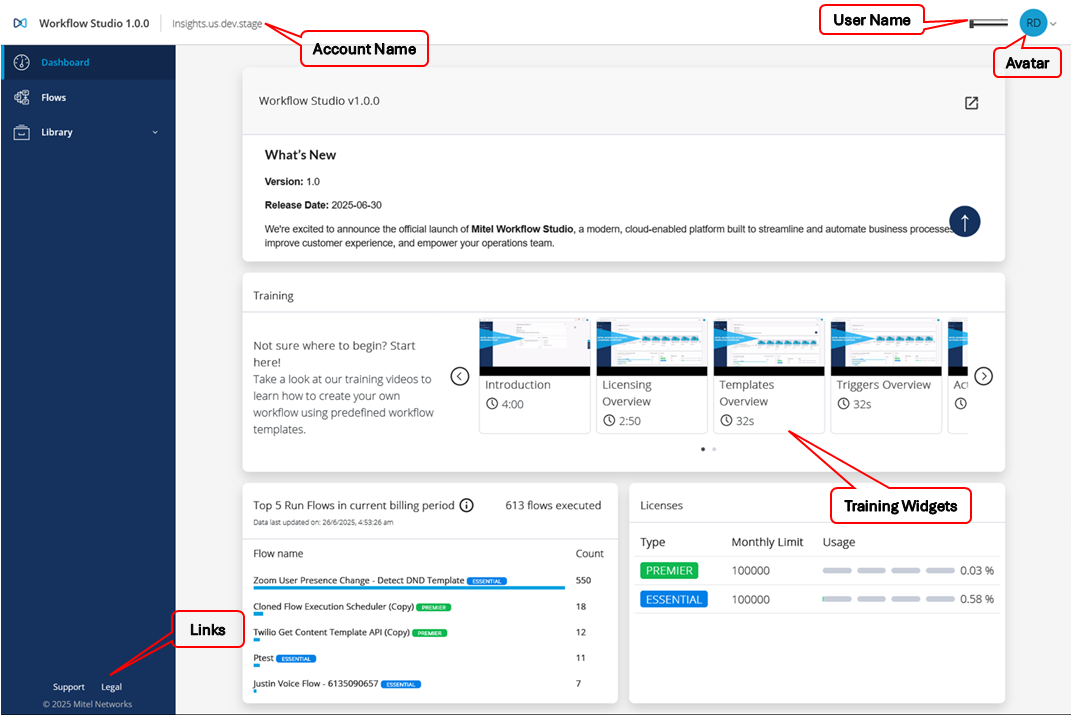Click the clock icon on Triggers Overview card
1071x716 pixels.
pos(844,404)
